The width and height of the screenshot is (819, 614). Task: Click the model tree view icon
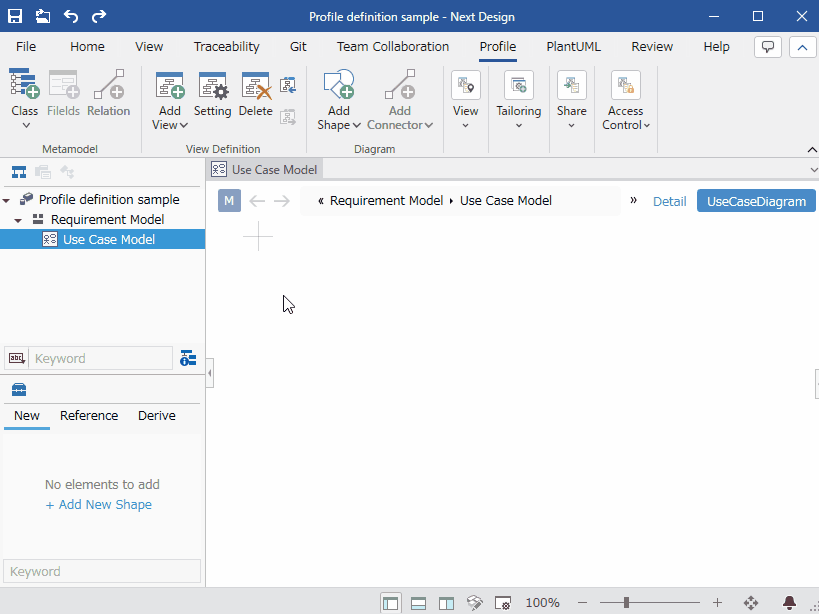point(19,172)
